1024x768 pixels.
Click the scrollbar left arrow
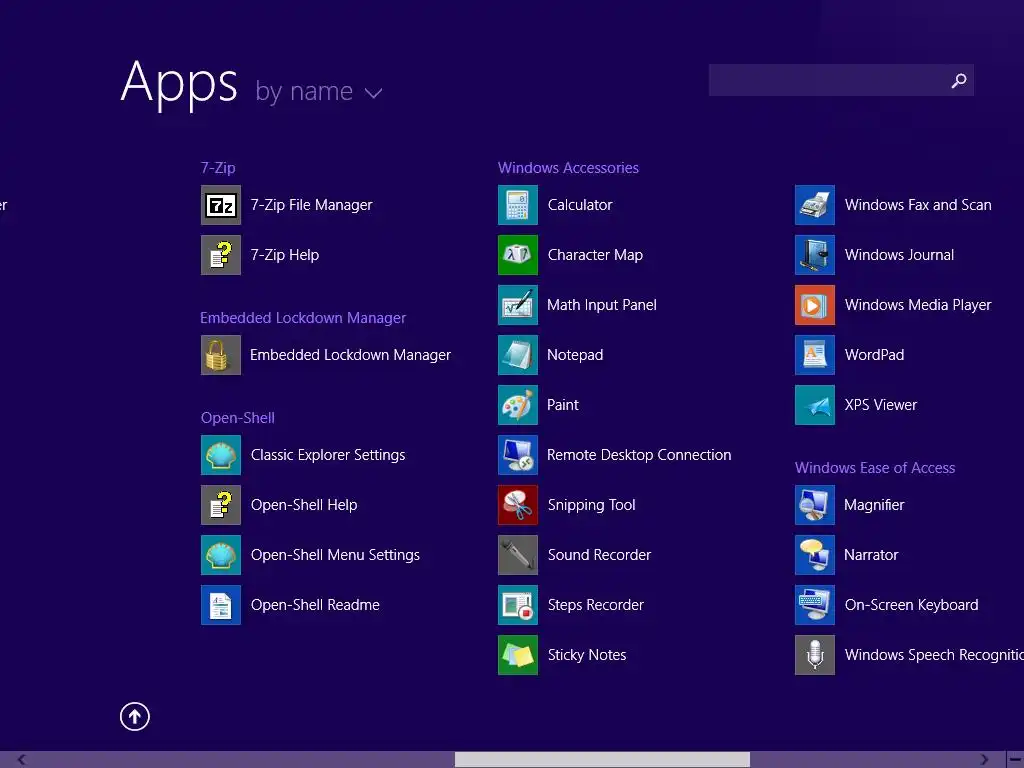[x=22, y=760]
